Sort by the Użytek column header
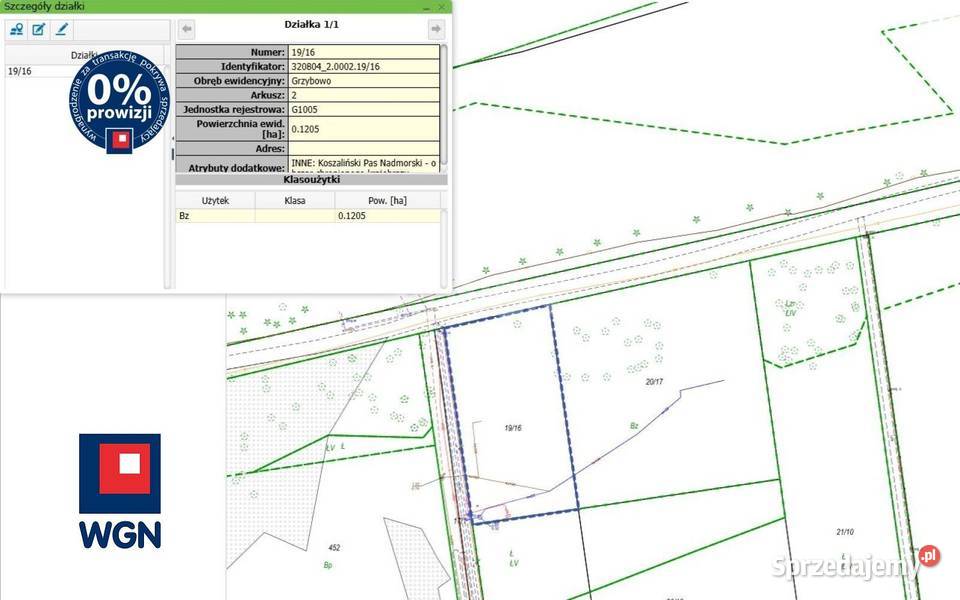Screen dimensions: 960x600 pos(215,200)
